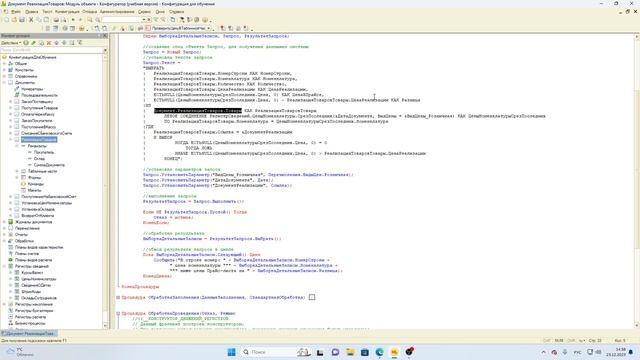Screen dimensions: 640x360
Task: Click the New document toolbar icon
Action: pyautogui.click(x=7, y=20)
